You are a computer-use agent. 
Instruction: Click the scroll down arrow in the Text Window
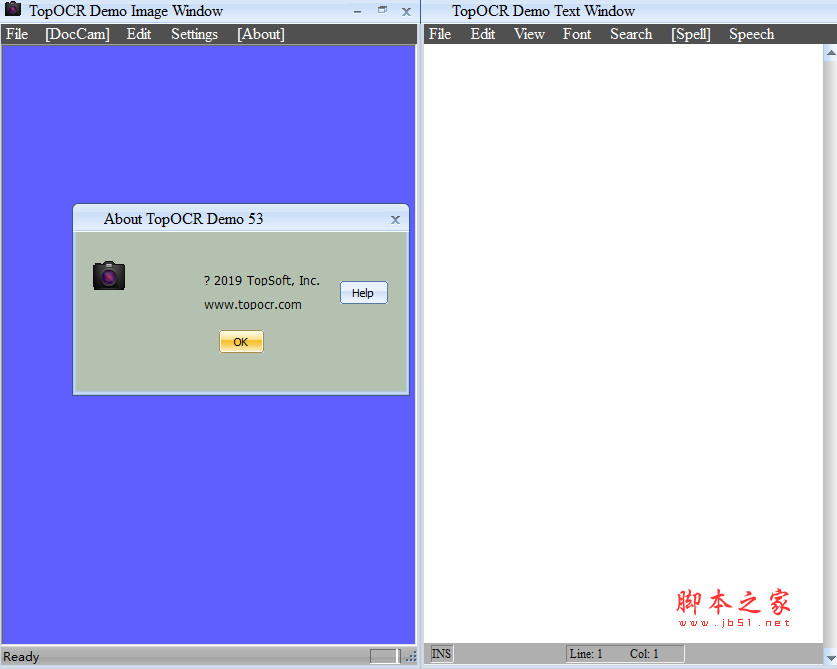click(x=831, y=657)
